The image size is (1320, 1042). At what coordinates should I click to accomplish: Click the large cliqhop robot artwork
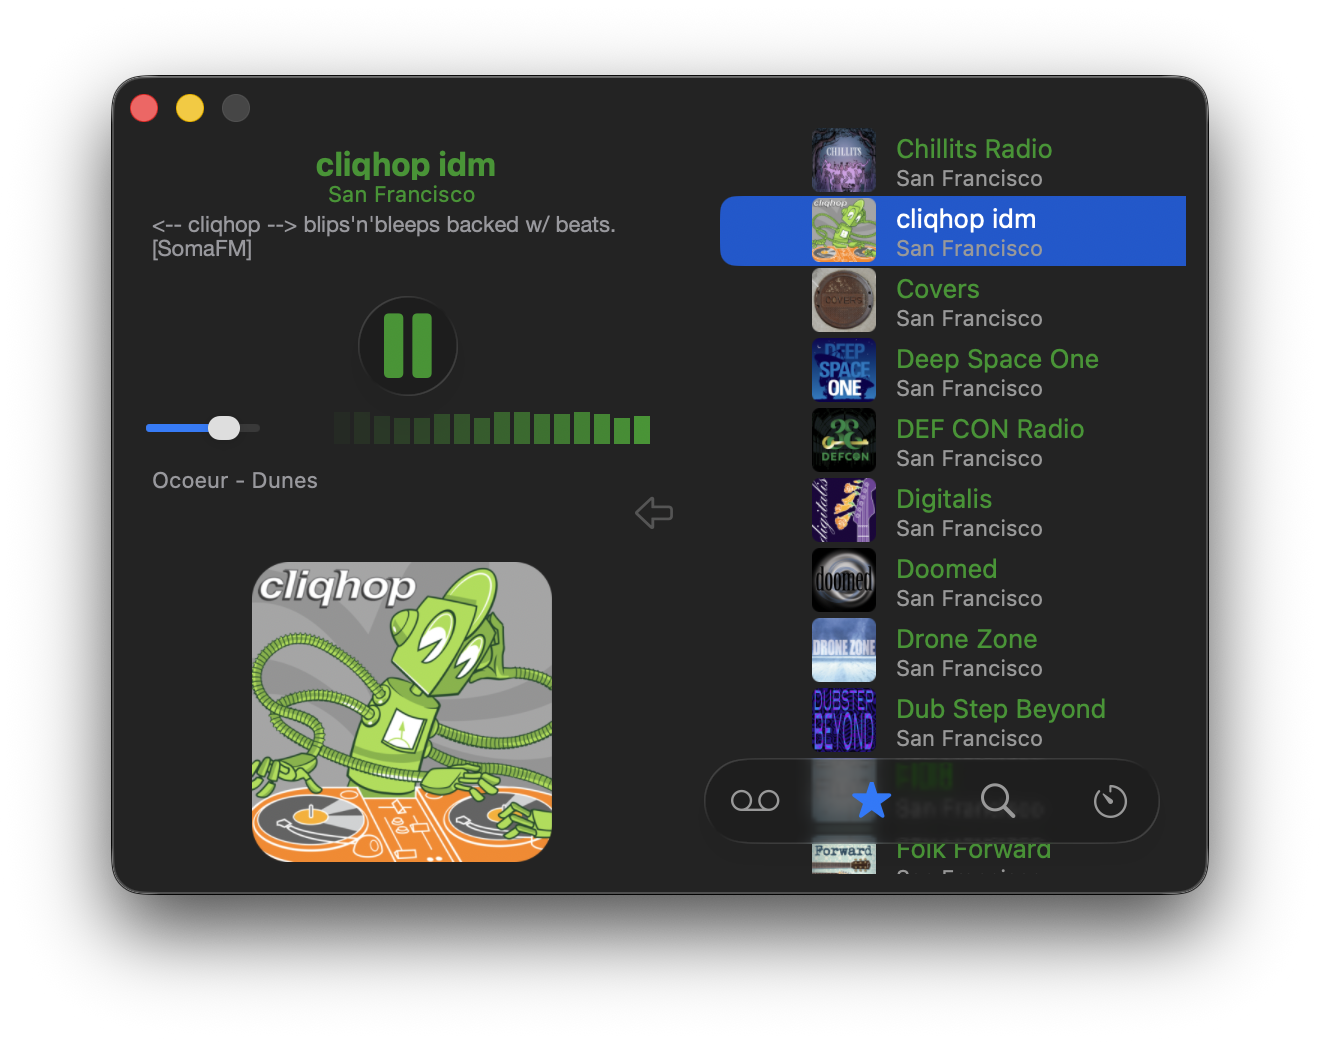point(402,712)
